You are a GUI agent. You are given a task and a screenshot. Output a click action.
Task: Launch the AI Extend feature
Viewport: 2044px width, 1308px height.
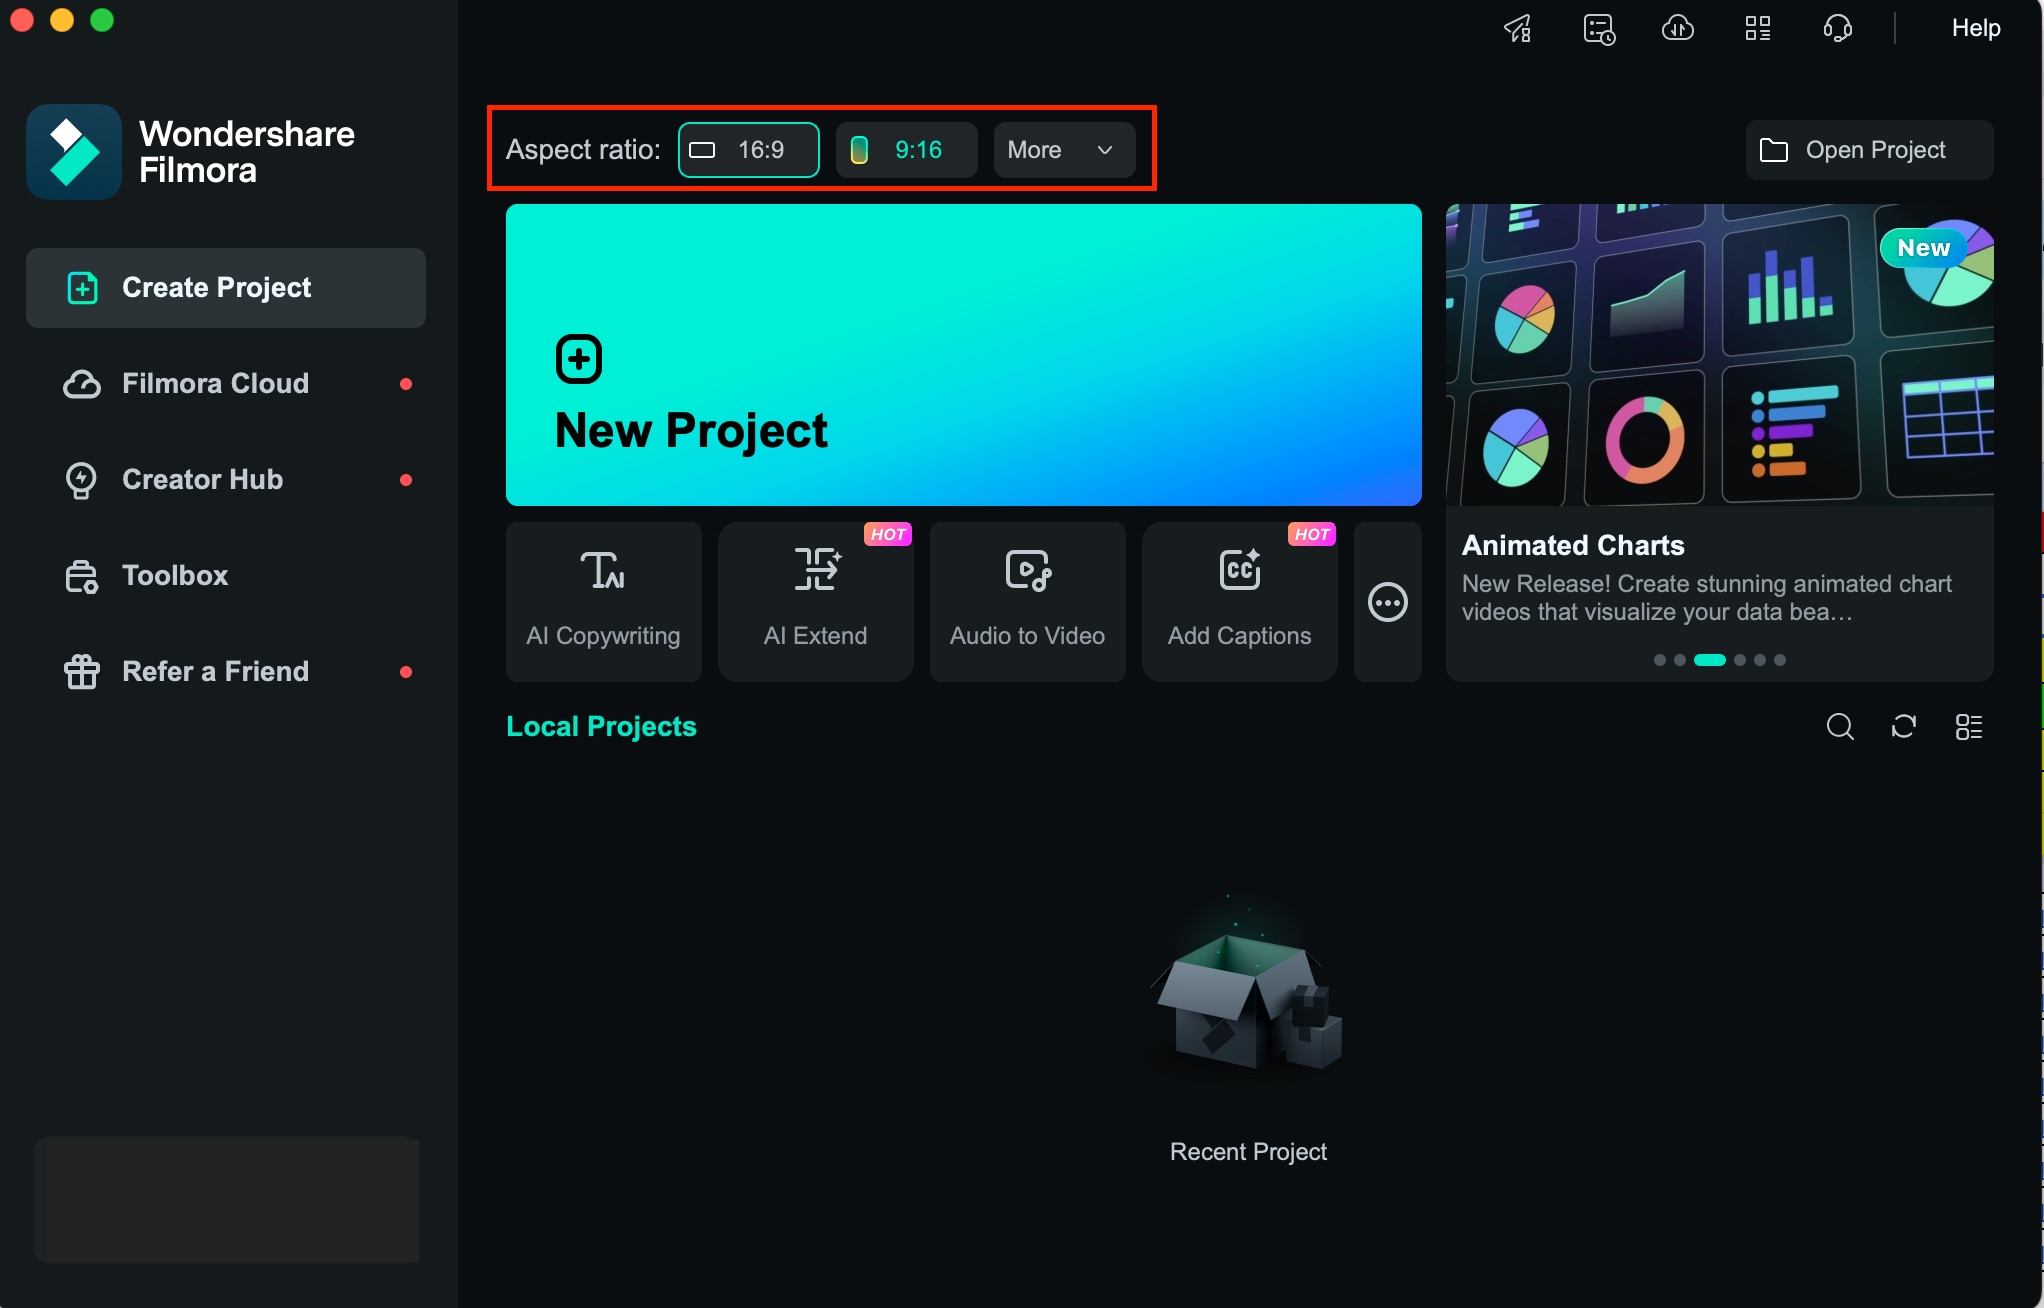point(815,600)
